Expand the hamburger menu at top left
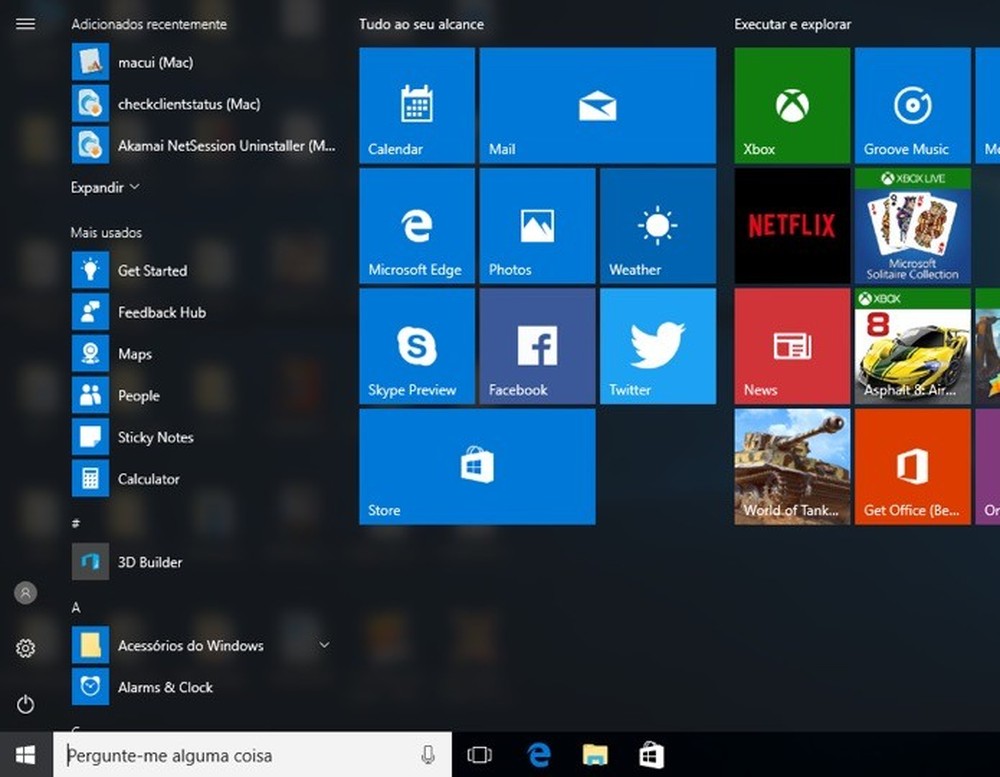 click(x=25, y=23)
